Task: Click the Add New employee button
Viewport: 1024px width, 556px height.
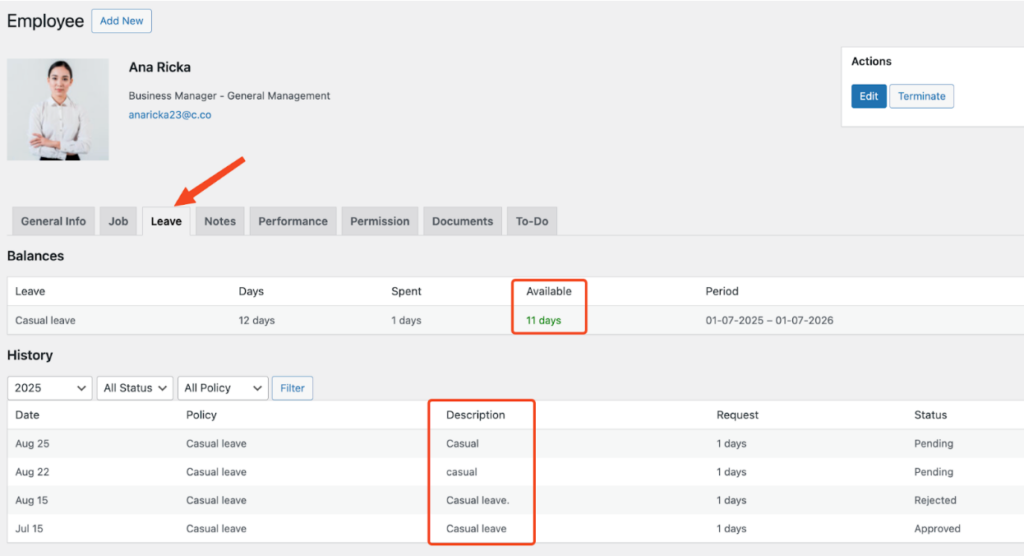Action: click(x=121, y=21)
